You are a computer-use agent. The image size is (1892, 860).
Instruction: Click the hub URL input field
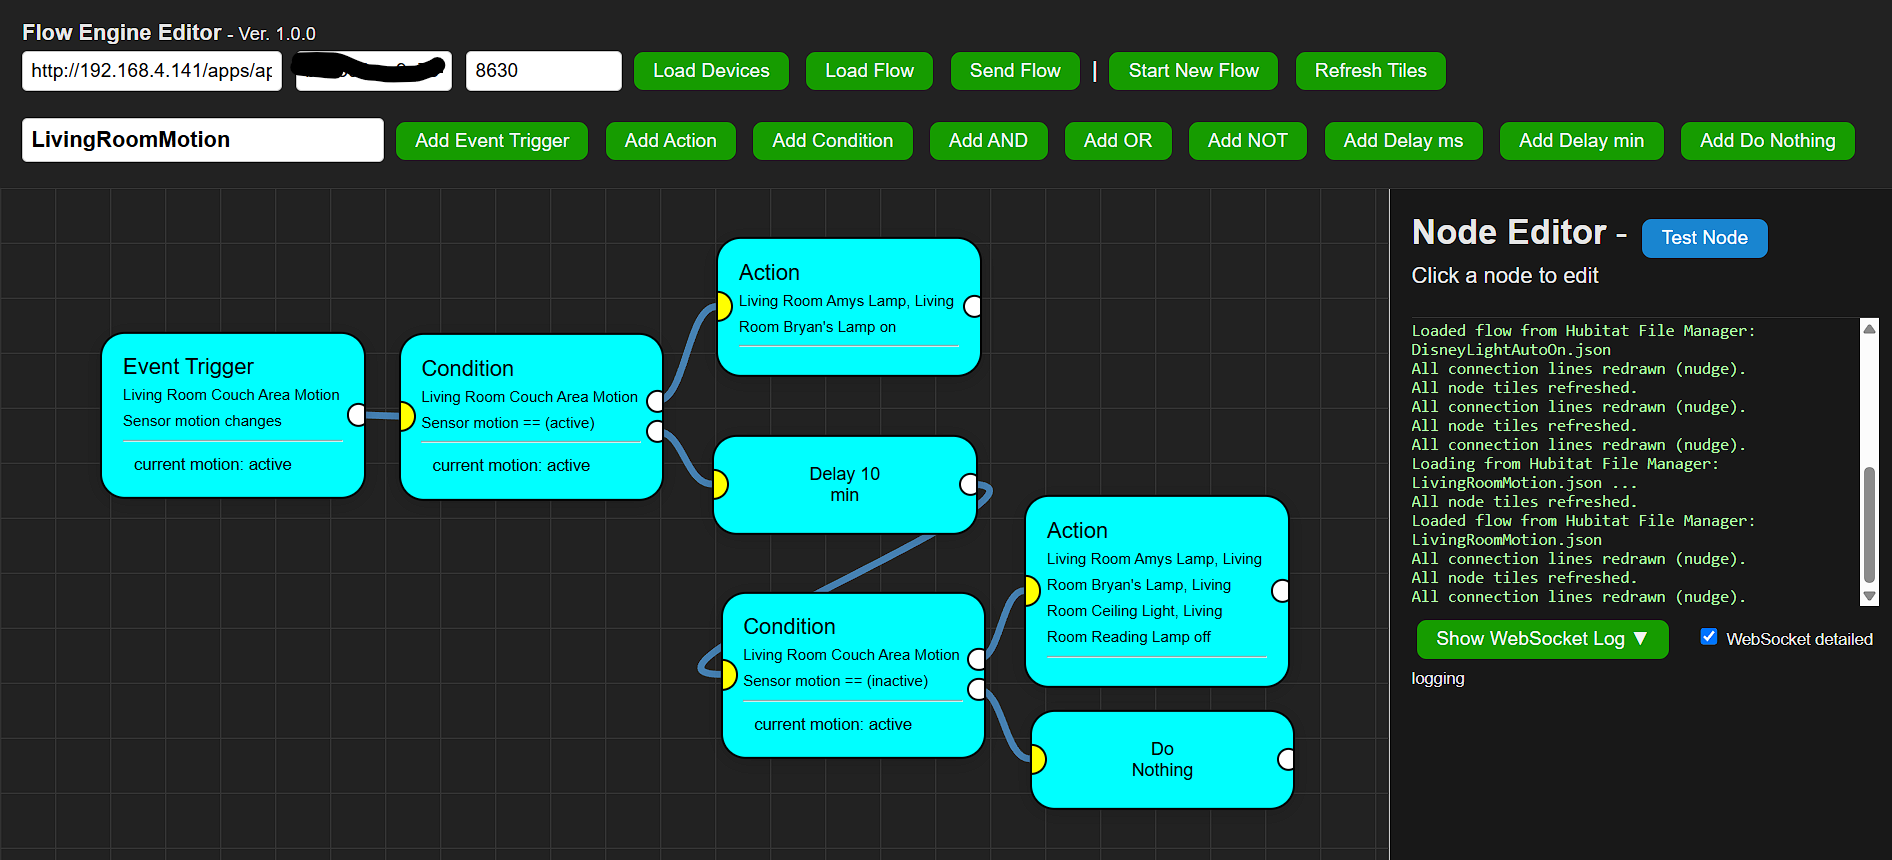(152, 71)
